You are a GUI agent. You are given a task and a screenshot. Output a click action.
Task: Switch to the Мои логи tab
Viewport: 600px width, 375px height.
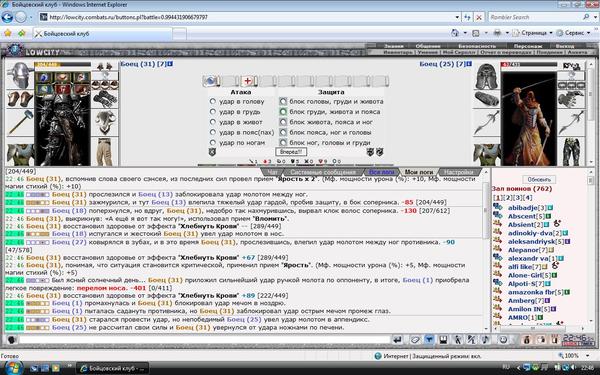click(419, 172)
